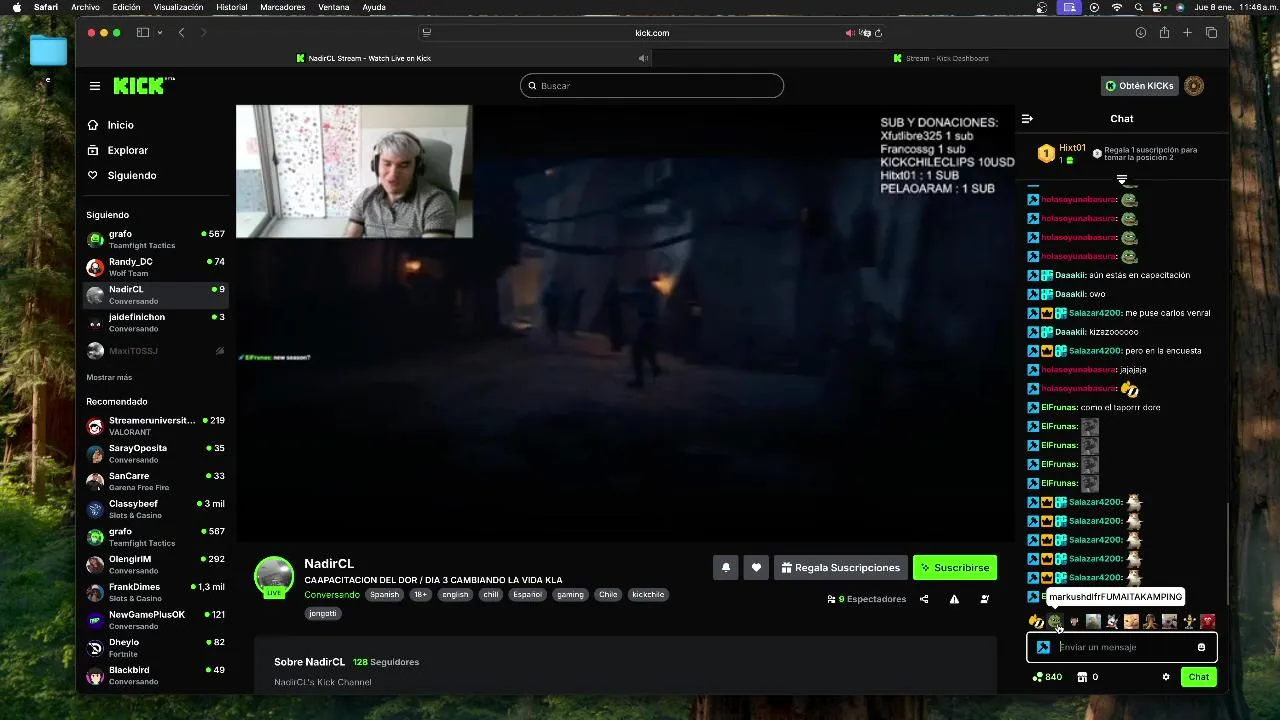1280x720 pixels.
Task: Show Safari tab overview
Action: 1211,33
